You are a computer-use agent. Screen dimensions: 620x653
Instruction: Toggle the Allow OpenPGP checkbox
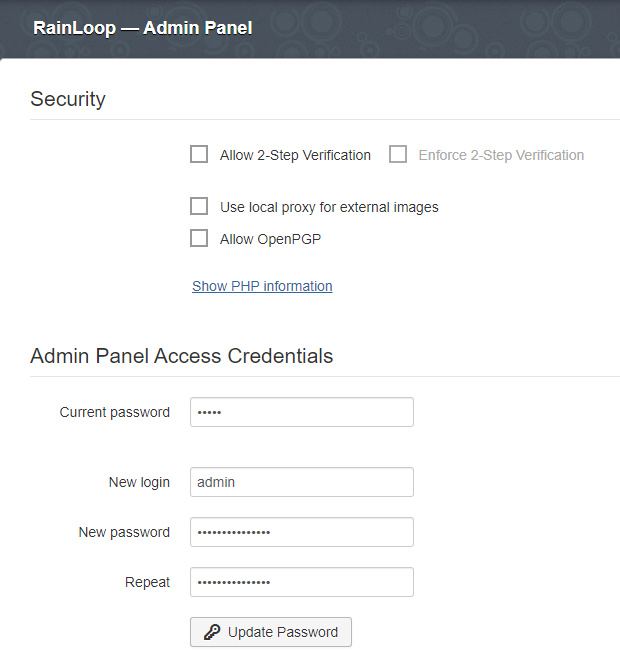(x=199, y=238)
